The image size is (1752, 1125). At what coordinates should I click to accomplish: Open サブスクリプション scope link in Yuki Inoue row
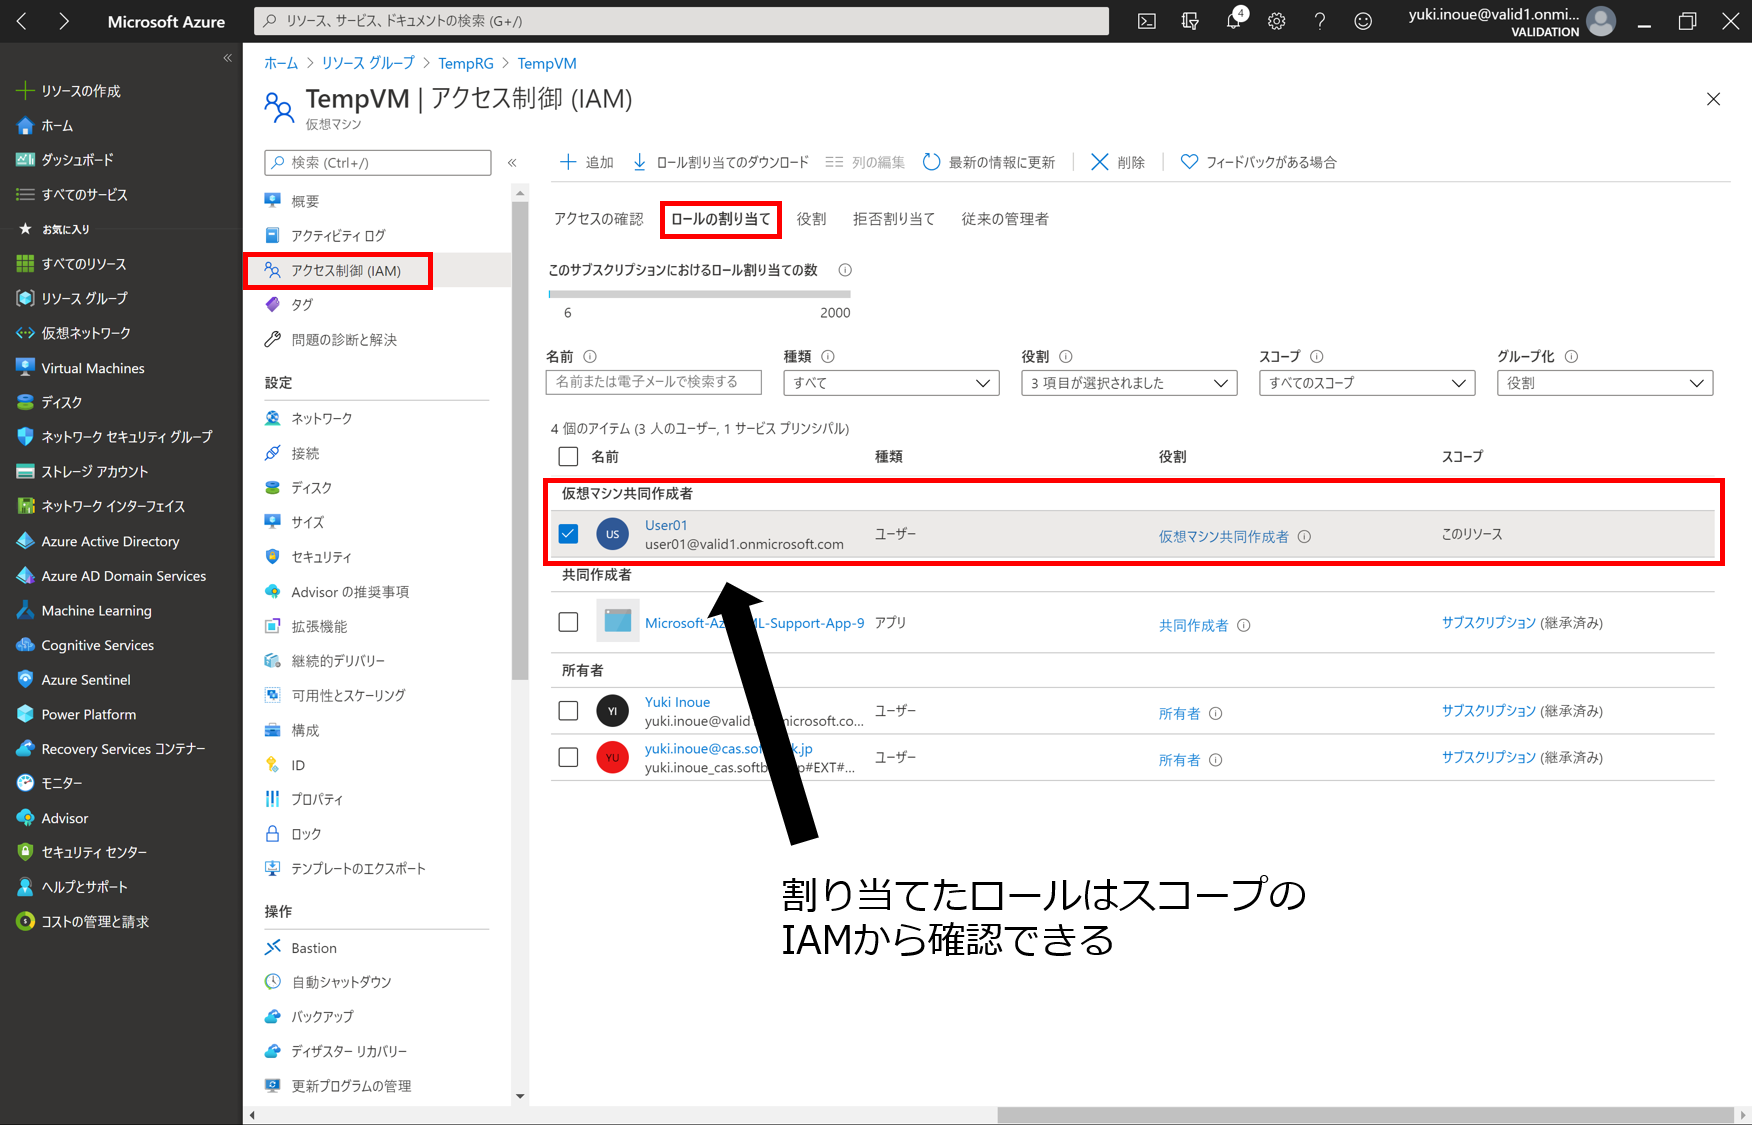coord(1488,711)
